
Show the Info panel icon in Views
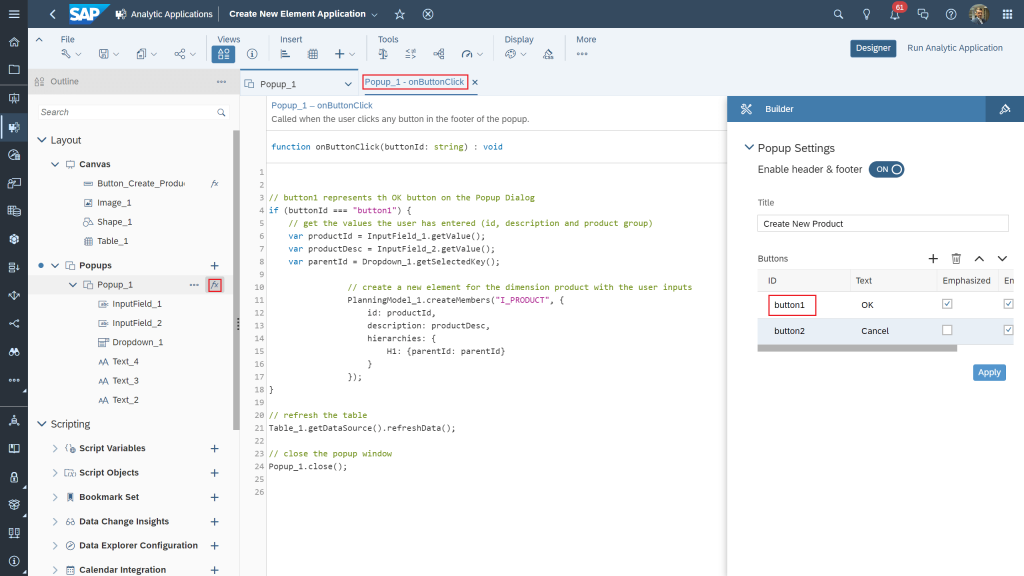coord(252,54)
